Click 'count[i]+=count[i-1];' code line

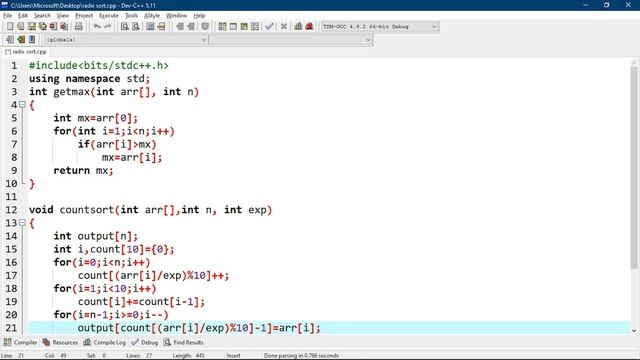[x=141, y=302]
